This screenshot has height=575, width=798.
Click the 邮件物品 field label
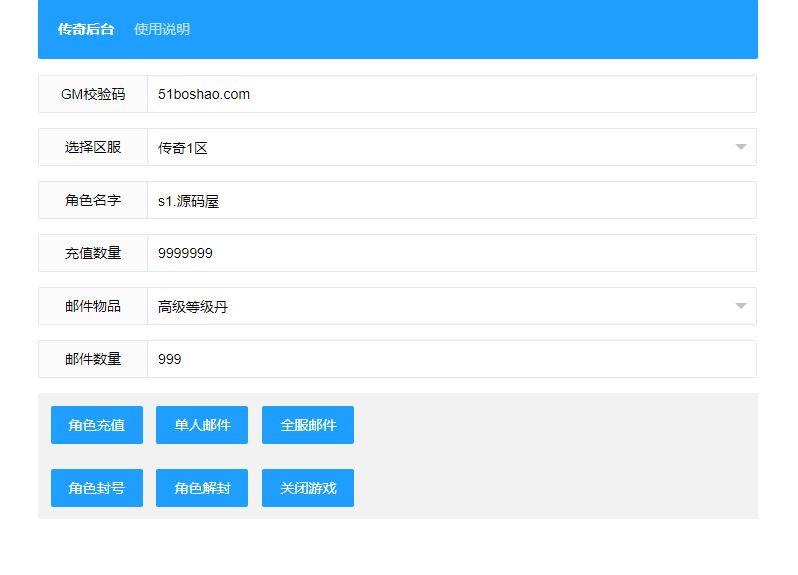click(x=93, y=306)
